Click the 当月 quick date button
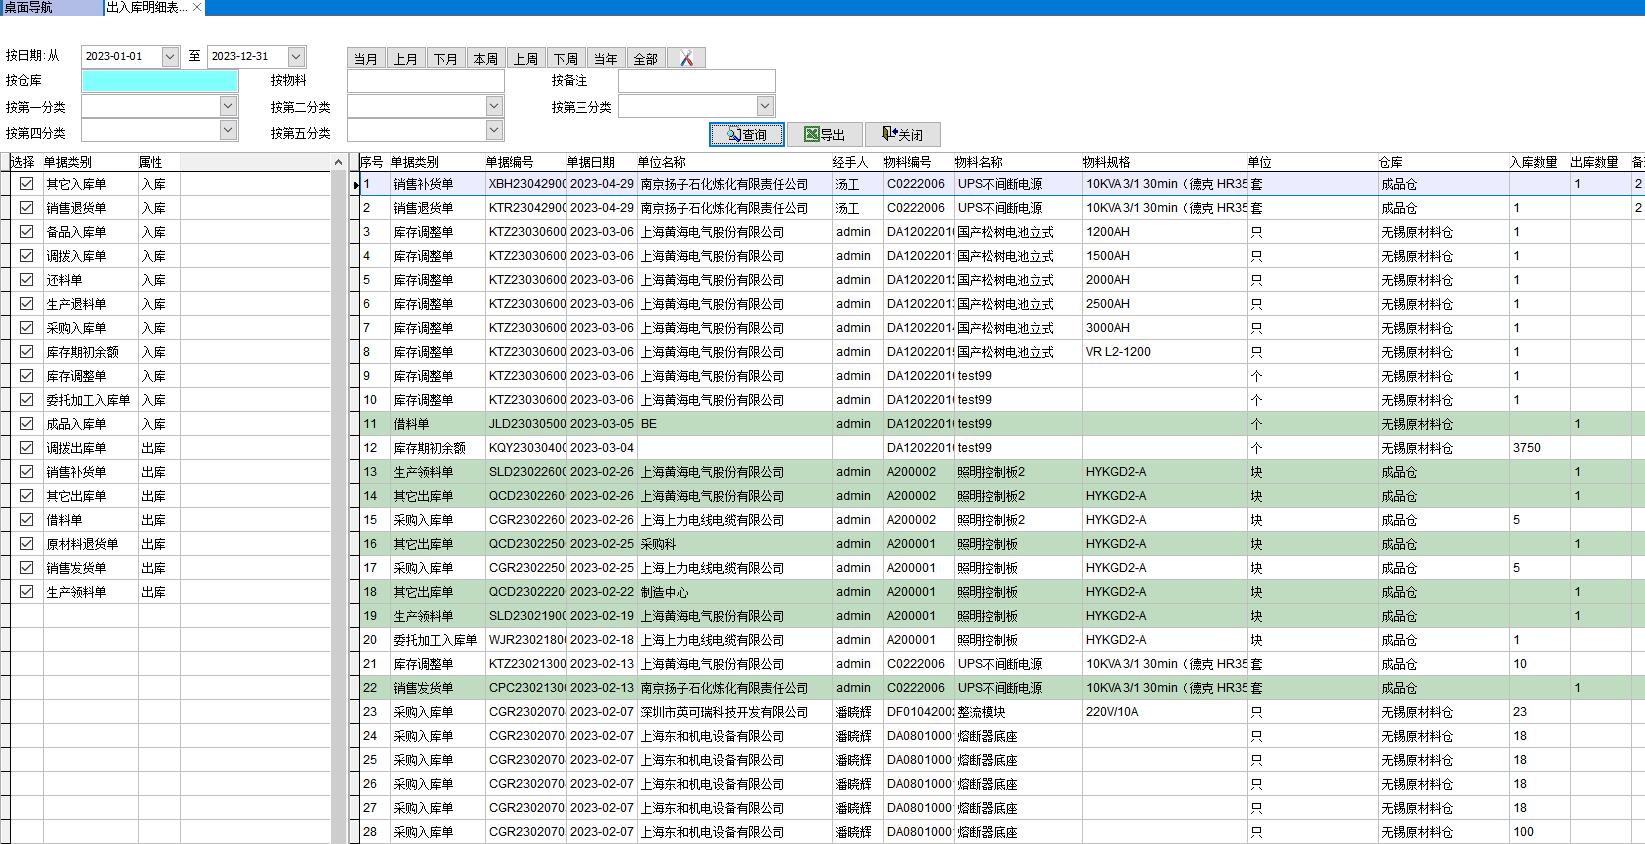 (366, 58)
